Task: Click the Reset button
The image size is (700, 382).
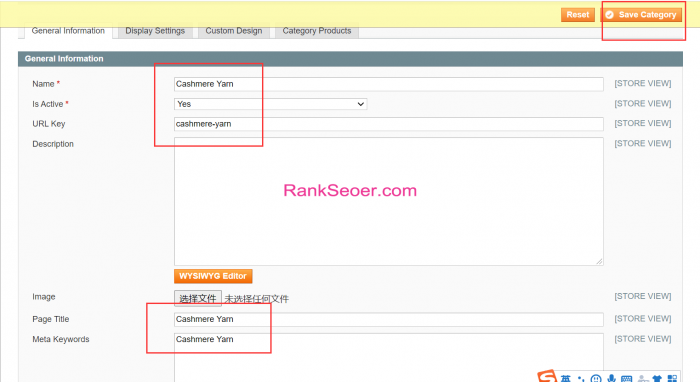Action: coord(578,15)
